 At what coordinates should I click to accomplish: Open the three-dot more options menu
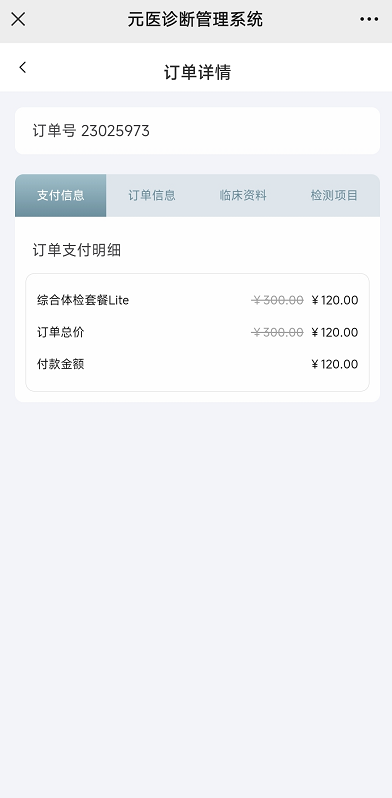[369, 19]
